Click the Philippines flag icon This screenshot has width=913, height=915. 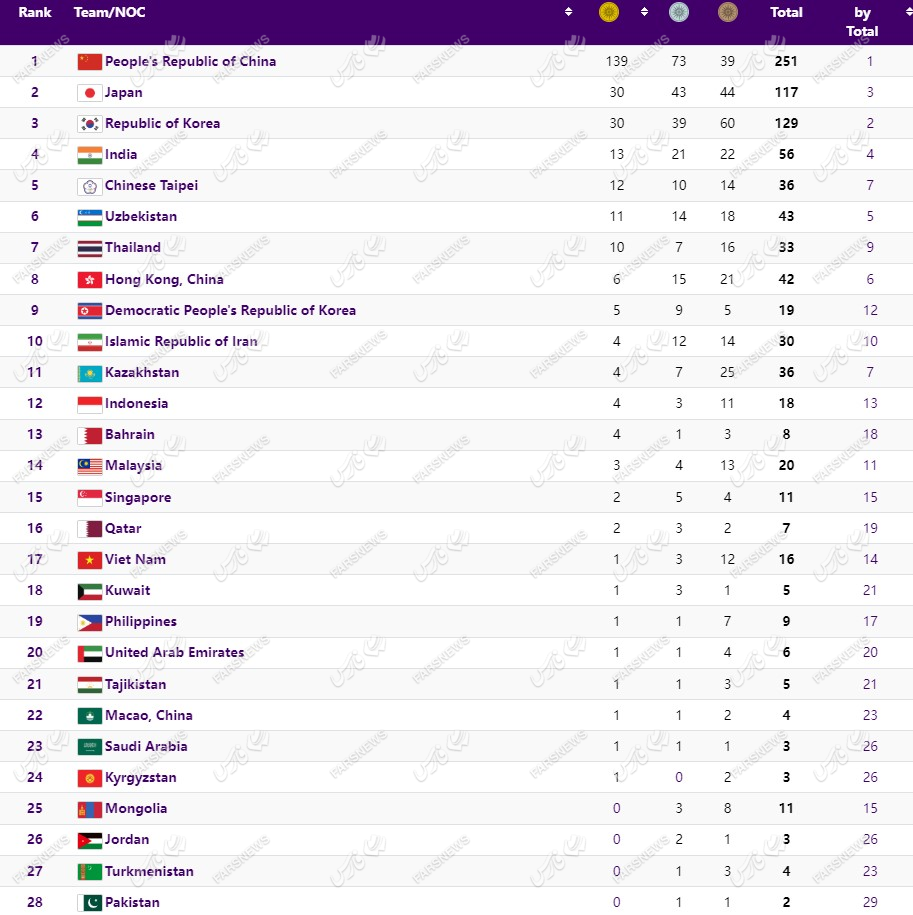click(x=90, y=622)
